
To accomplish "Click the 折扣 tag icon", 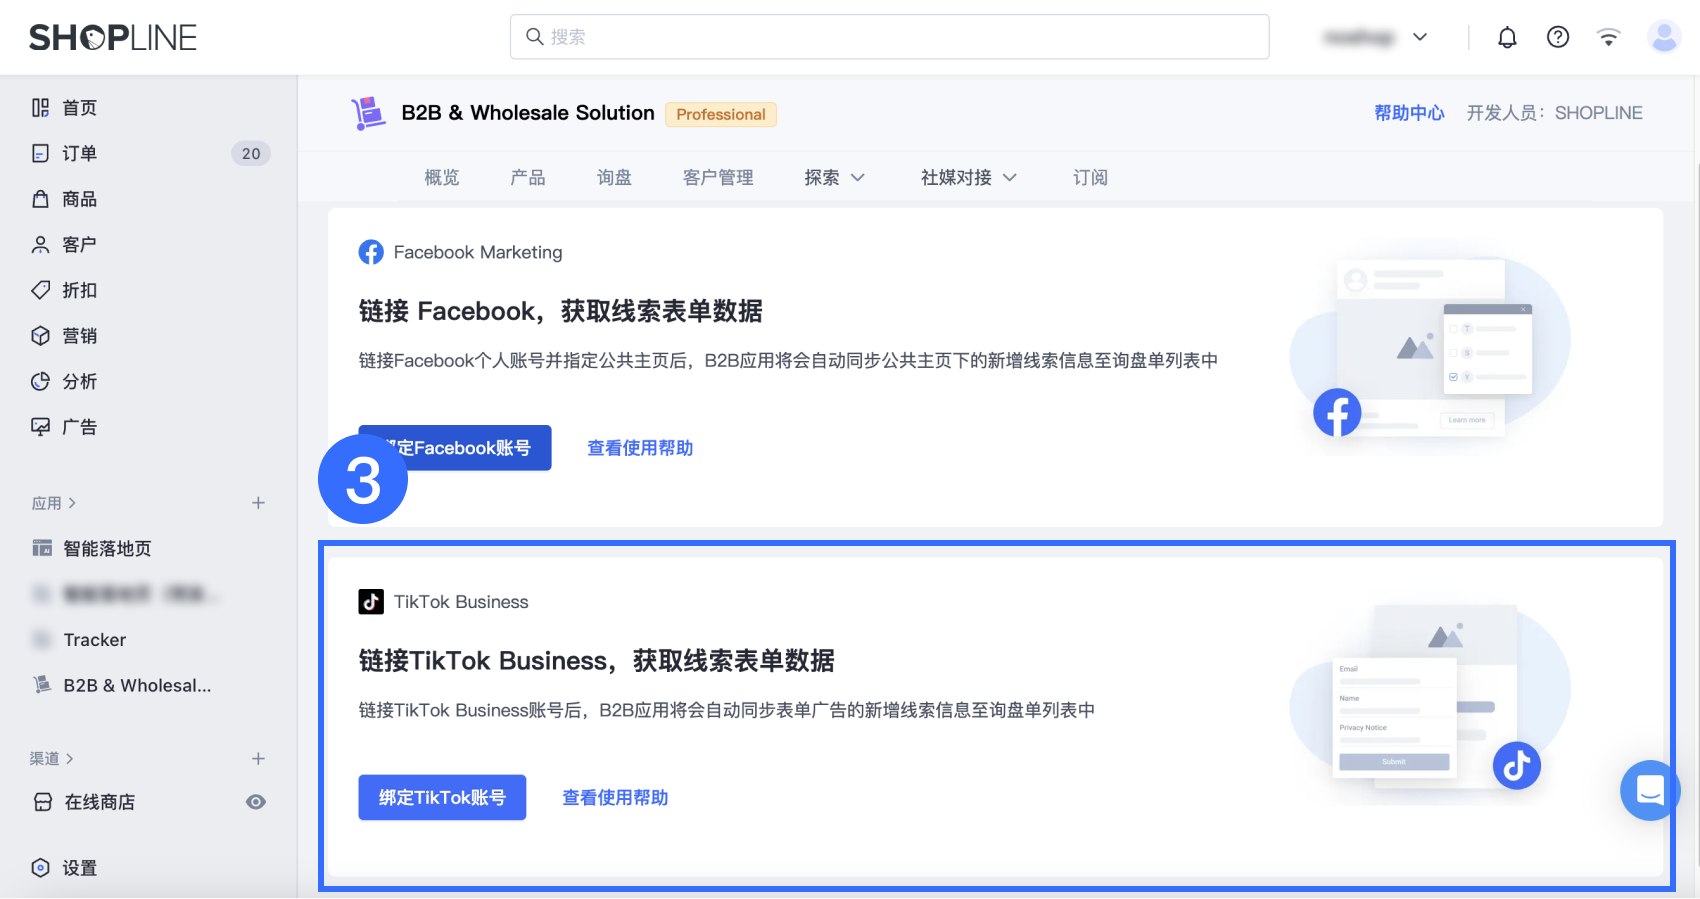I will pos(41,290).
